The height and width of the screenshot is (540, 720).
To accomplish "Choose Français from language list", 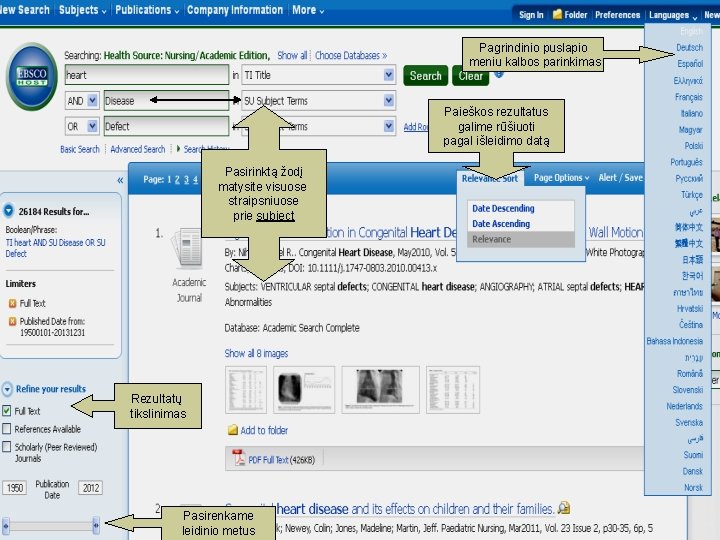I will [688, 97].
